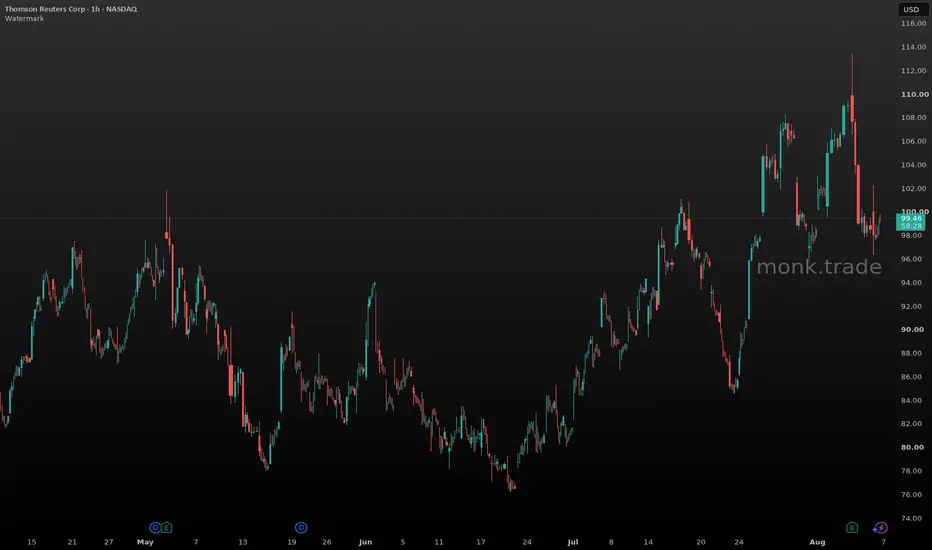The image size is (932, 550).
Task: Click the 84.00 price axis label
Action: tap(911, 400)
